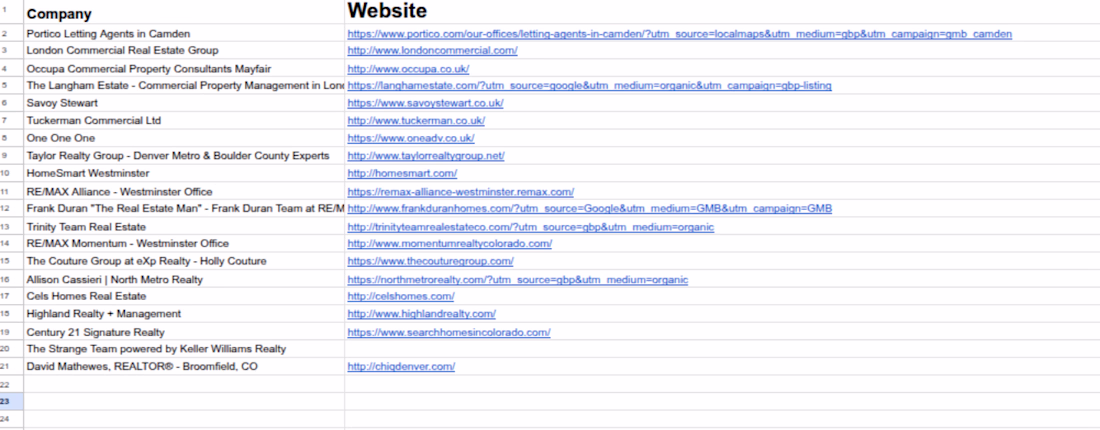Click the RE/MAX Alliance - Westminster Office cell
1100x430 pixels.
click(184, 191)
